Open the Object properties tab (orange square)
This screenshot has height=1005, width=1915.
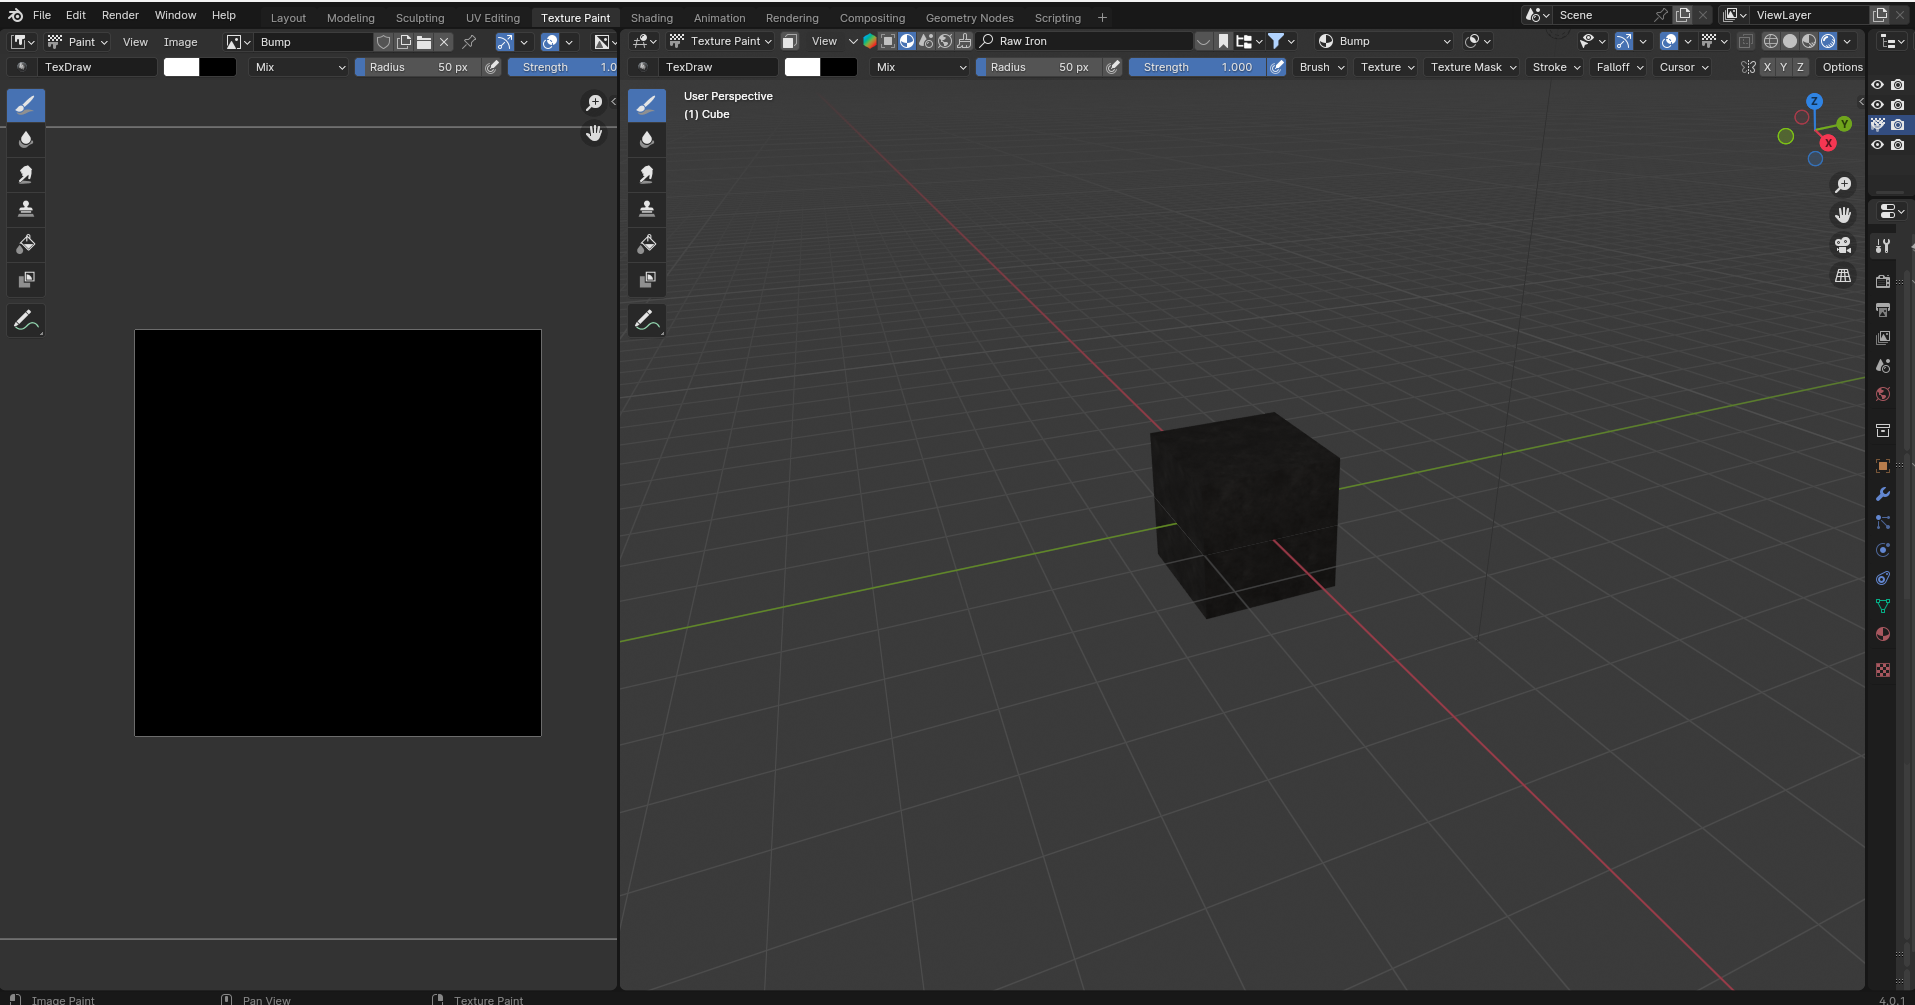point(1883,466)
